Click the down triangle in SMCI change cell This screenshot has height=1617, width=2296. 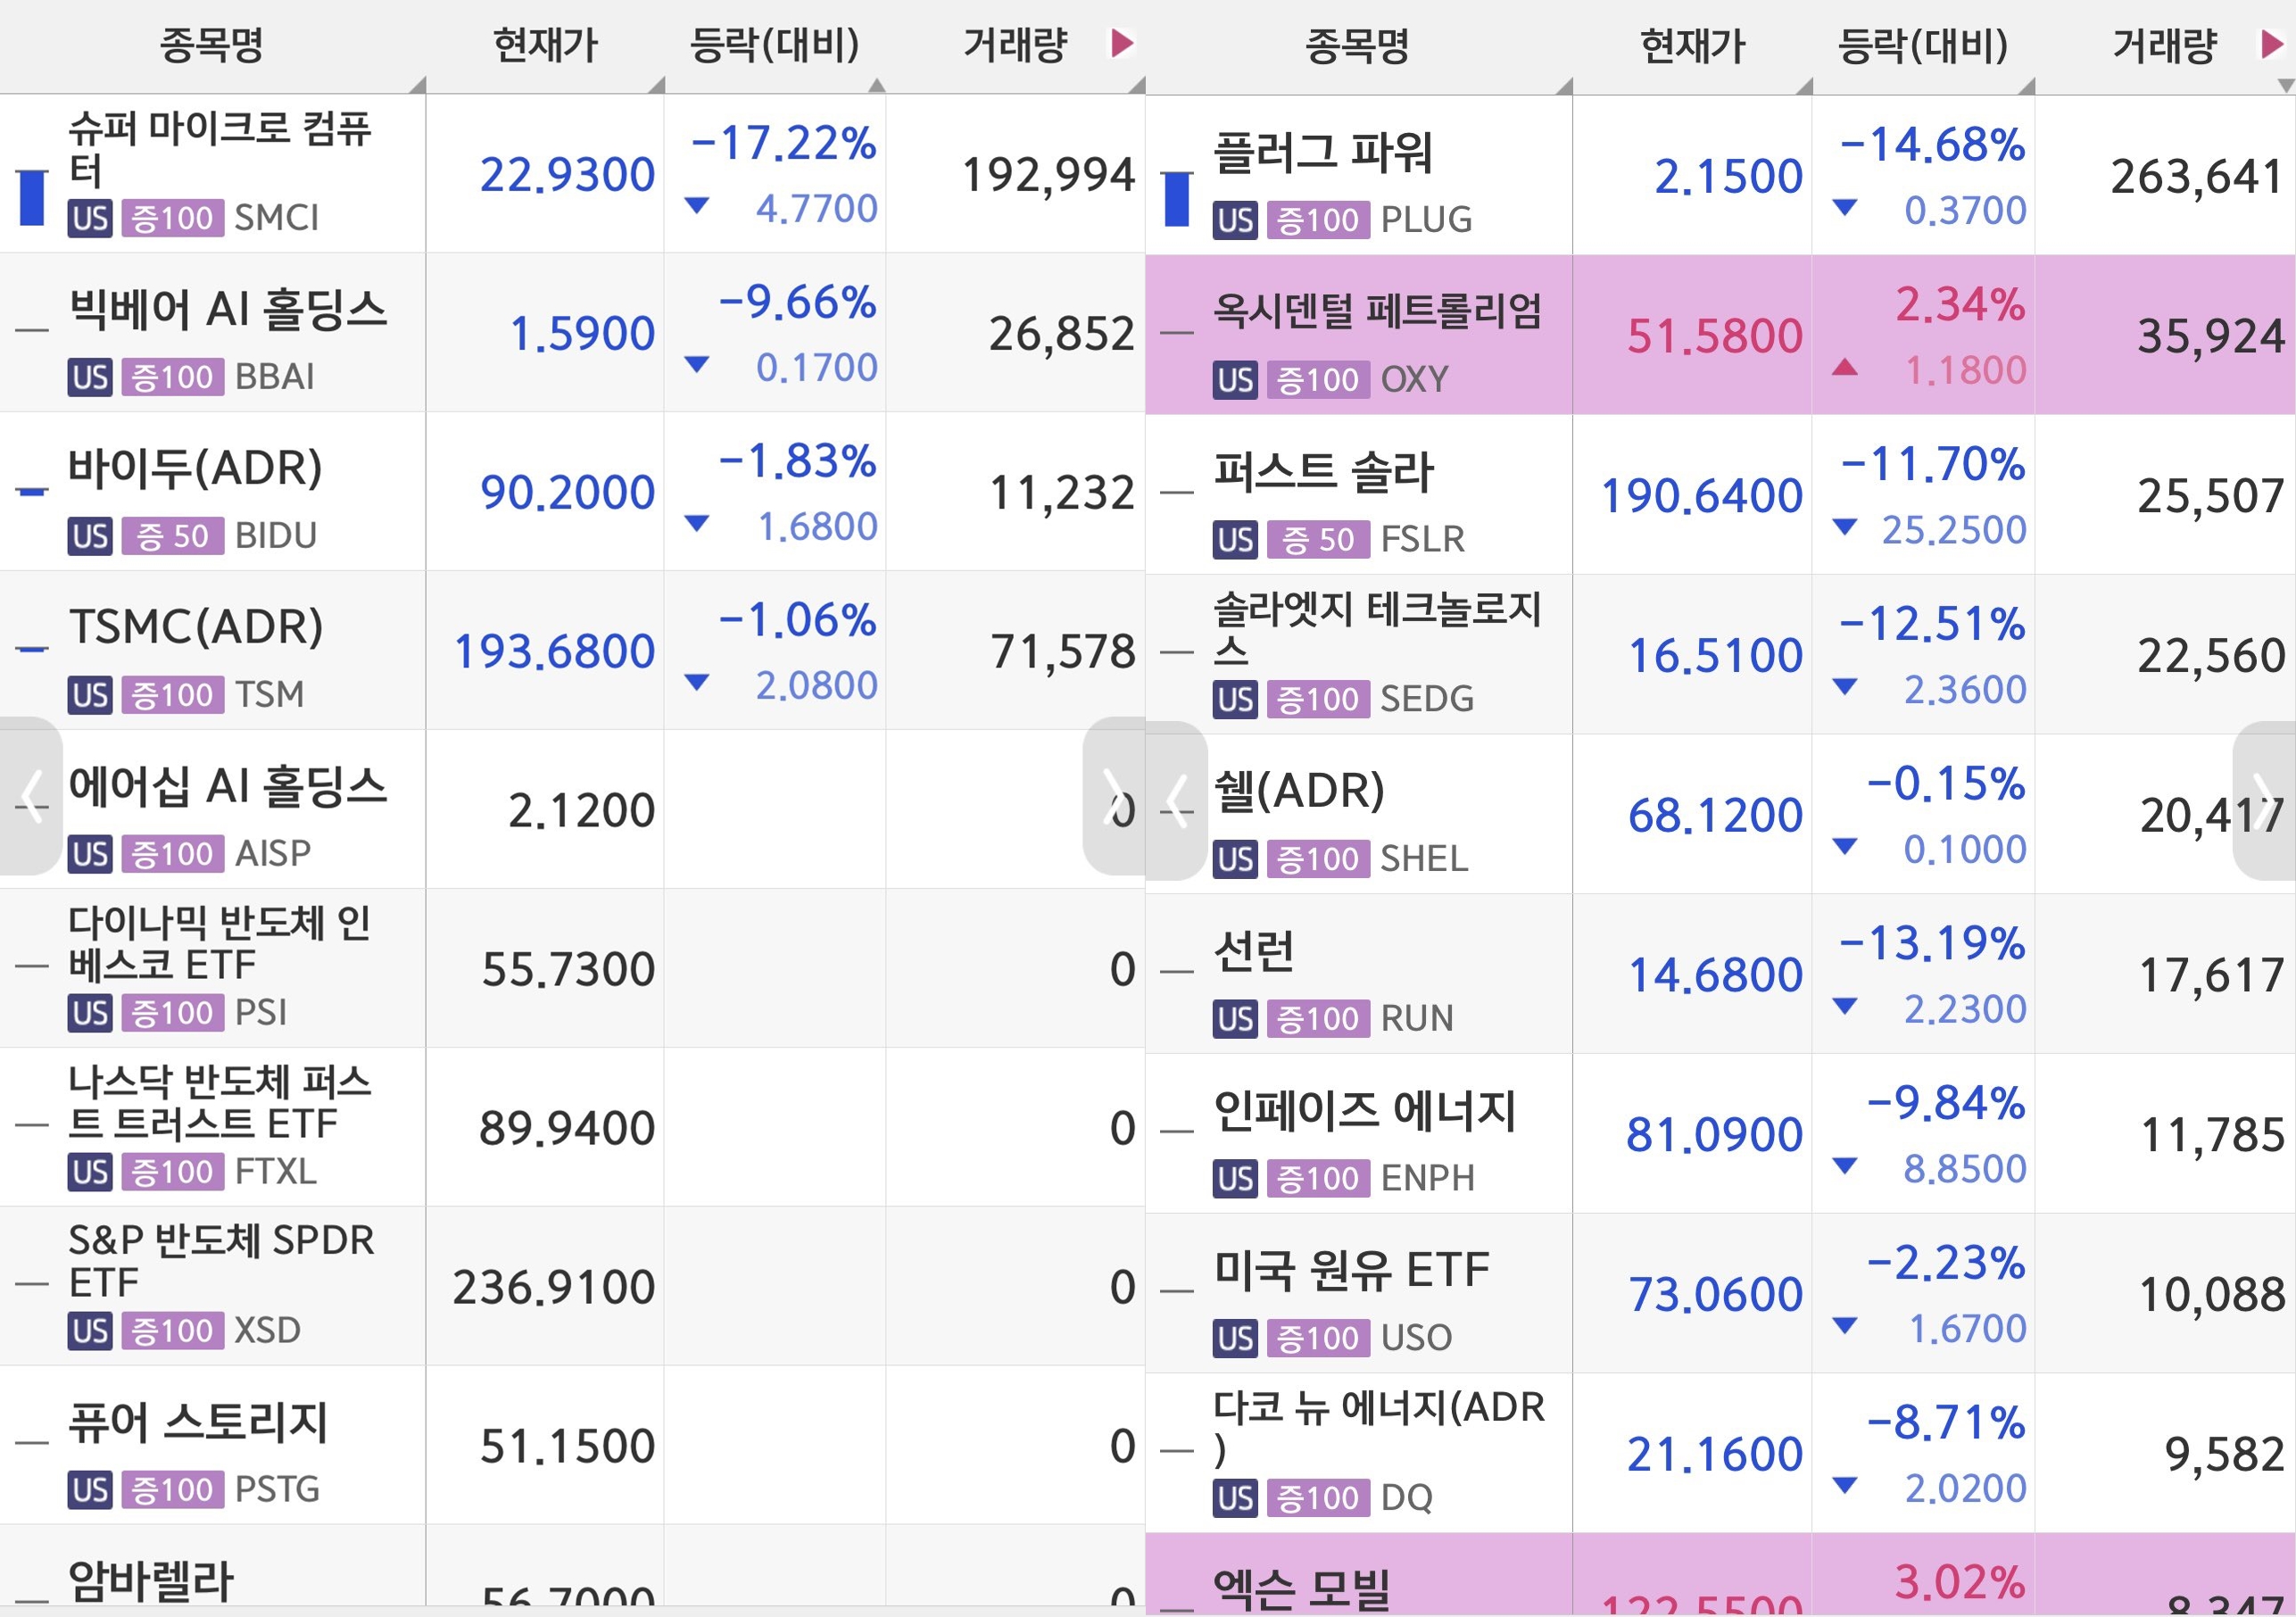tap(697, 206)
